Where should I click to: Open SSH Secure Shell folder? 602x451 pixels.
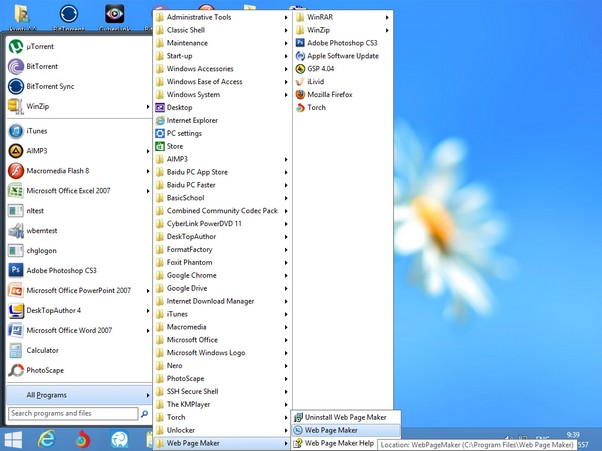coord(222,392)
